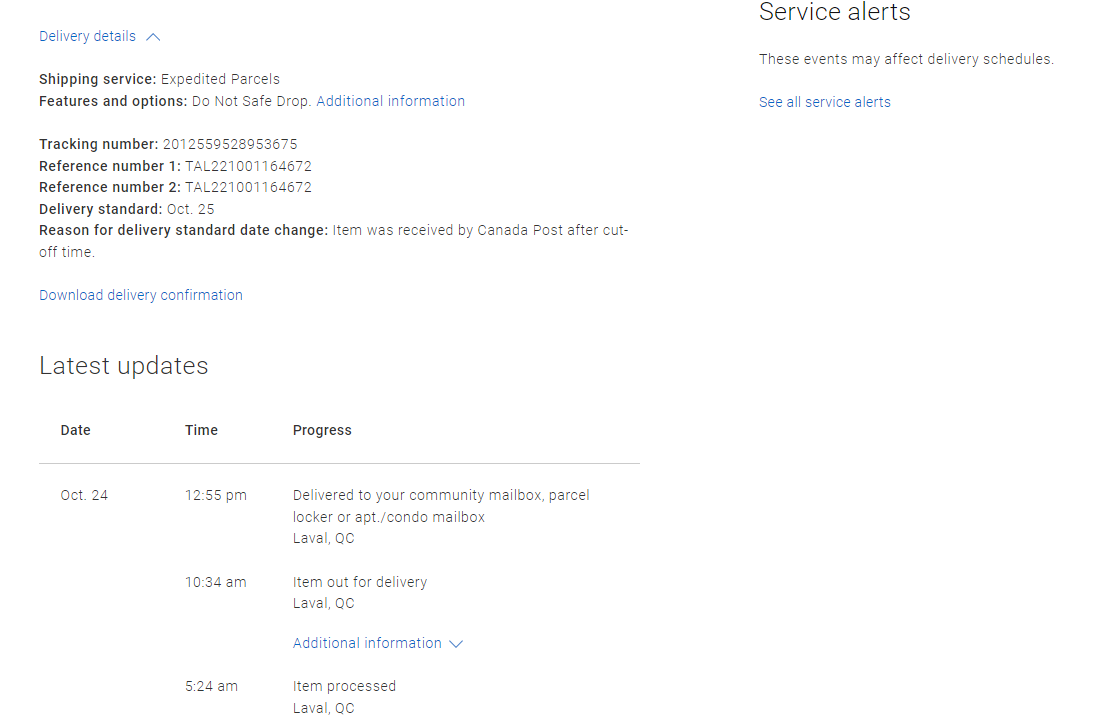Click the Time column header

[201, 430]
